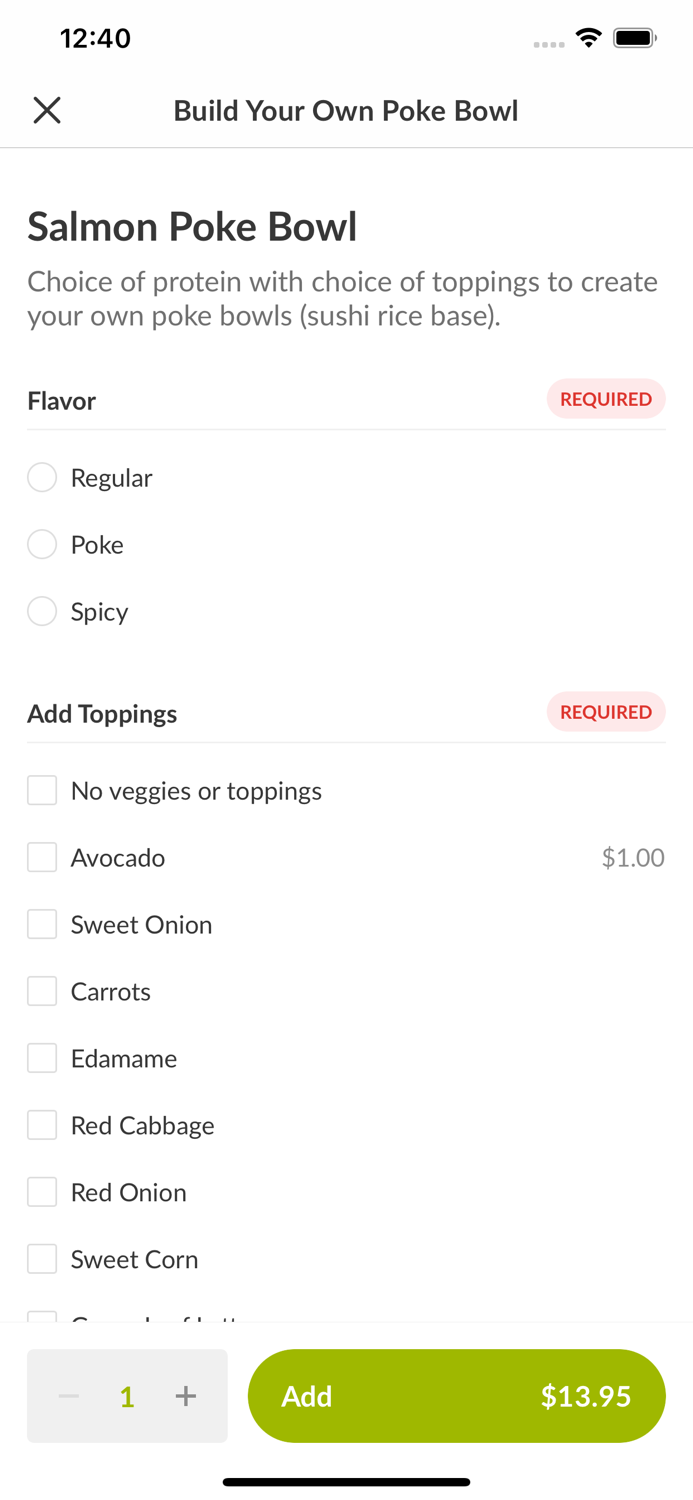Image resolution: width=693 pixels, height=1500 pixels.
Task: Choose the Spicy flavor
Action: tap(42, 611)
